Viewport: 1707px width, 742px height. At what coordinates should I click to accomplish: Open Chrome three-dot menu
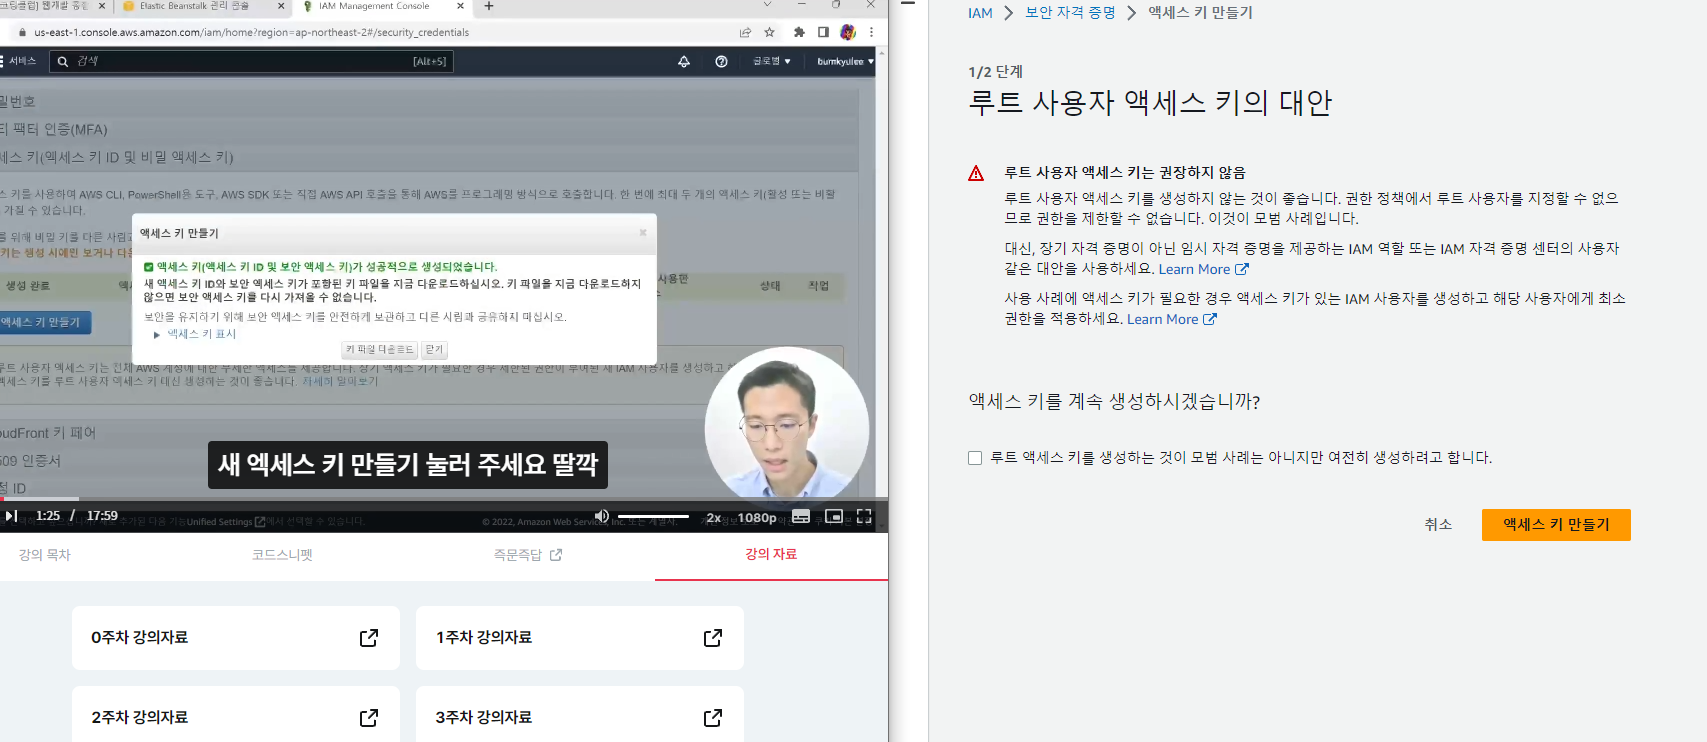872,32
